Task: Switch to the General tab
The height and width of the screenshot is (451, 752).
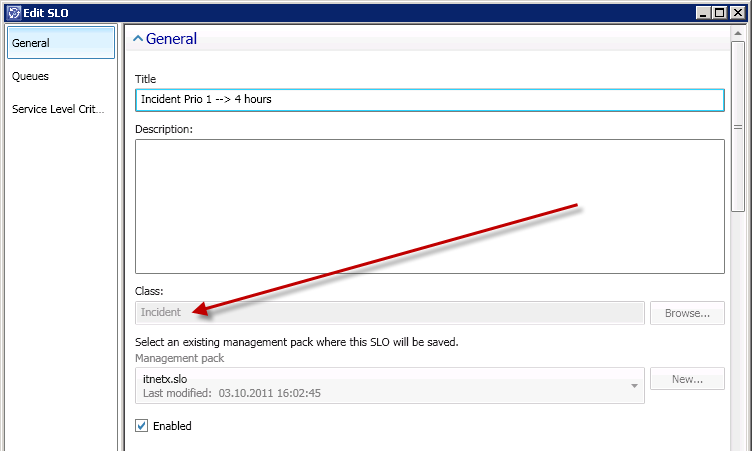Action: click(x=61, y=43)
